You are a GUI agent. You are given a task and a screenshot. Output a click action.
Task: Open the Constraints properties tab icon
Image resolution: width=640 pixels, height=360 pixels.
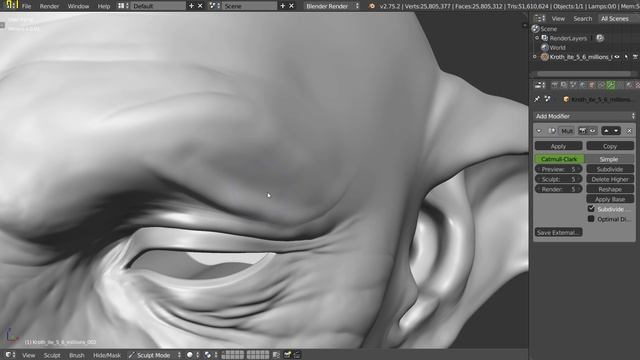601,85
